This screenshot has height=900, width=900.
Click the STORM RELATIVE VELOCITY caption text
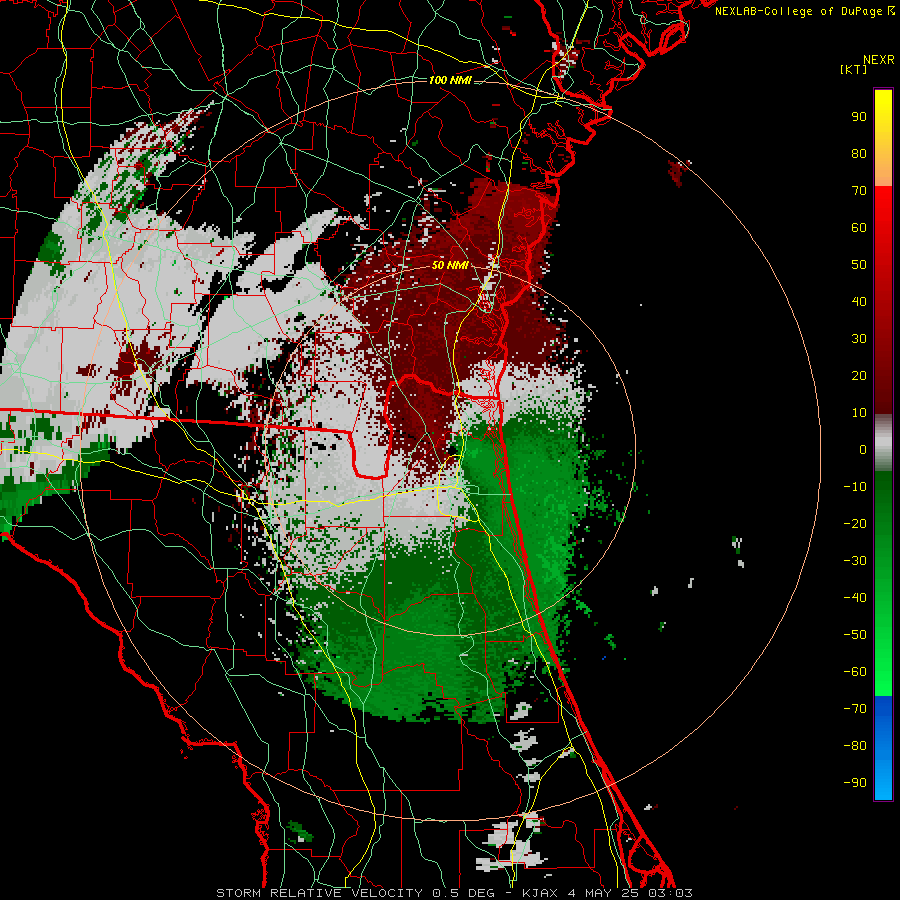pos(319,893)
